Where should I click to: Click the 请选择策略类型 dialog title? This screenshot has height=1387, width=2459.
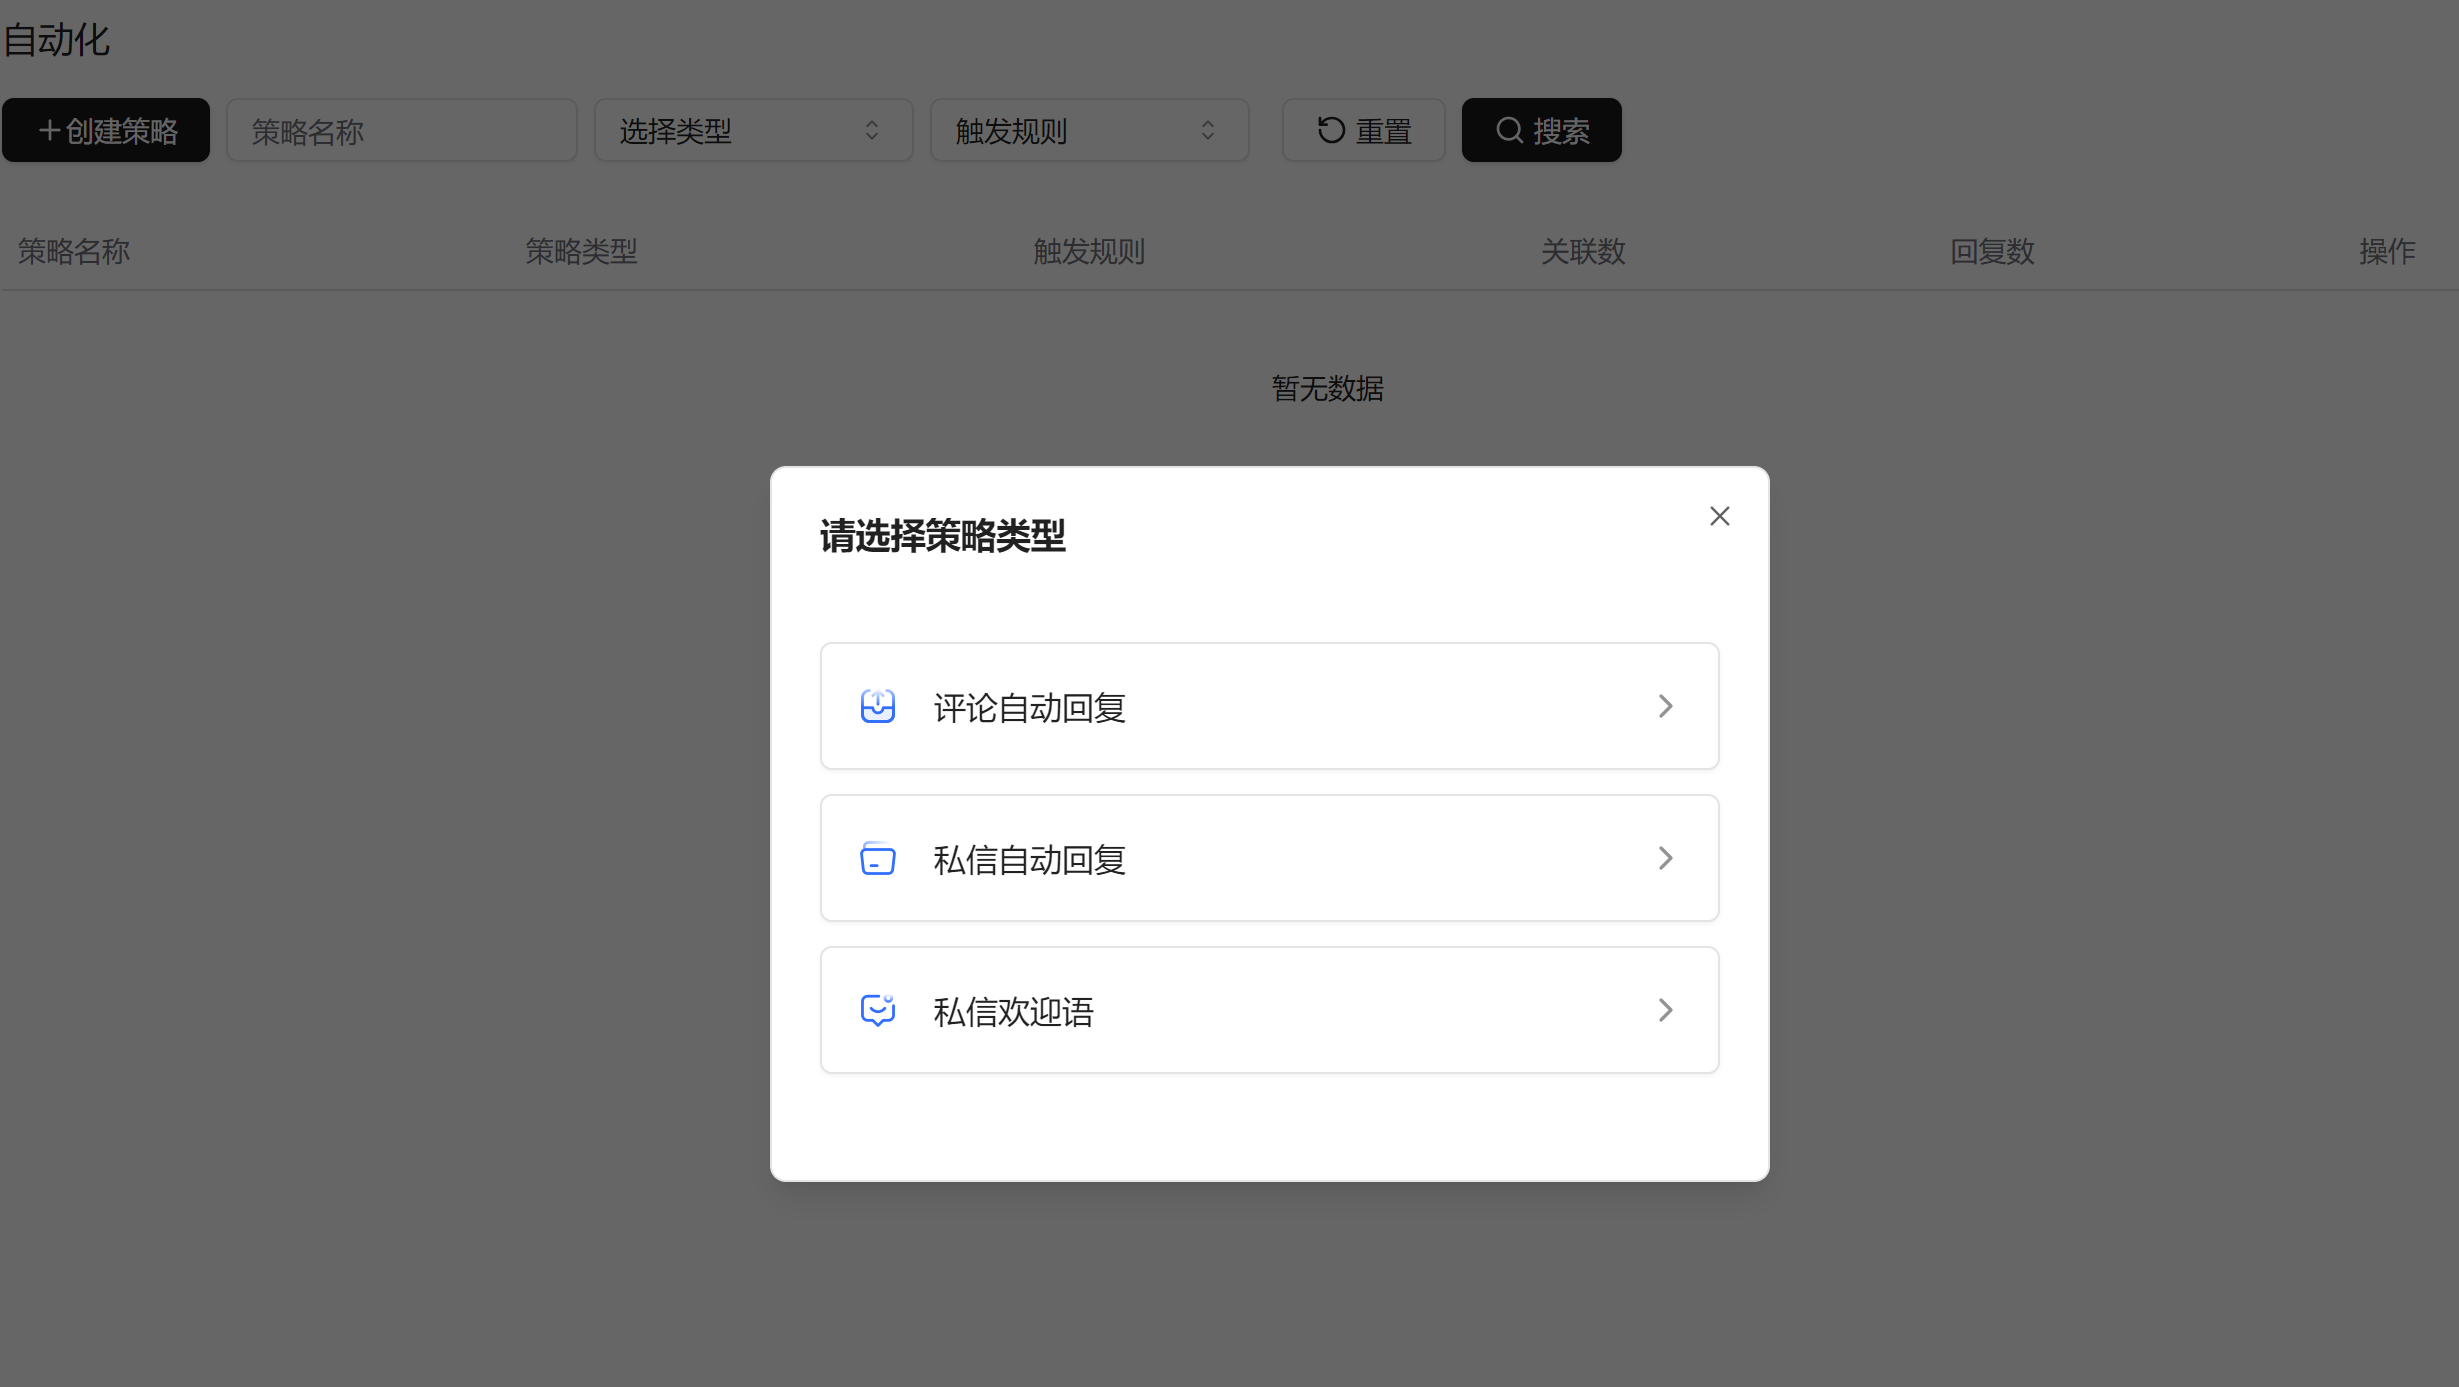[943, 536]
